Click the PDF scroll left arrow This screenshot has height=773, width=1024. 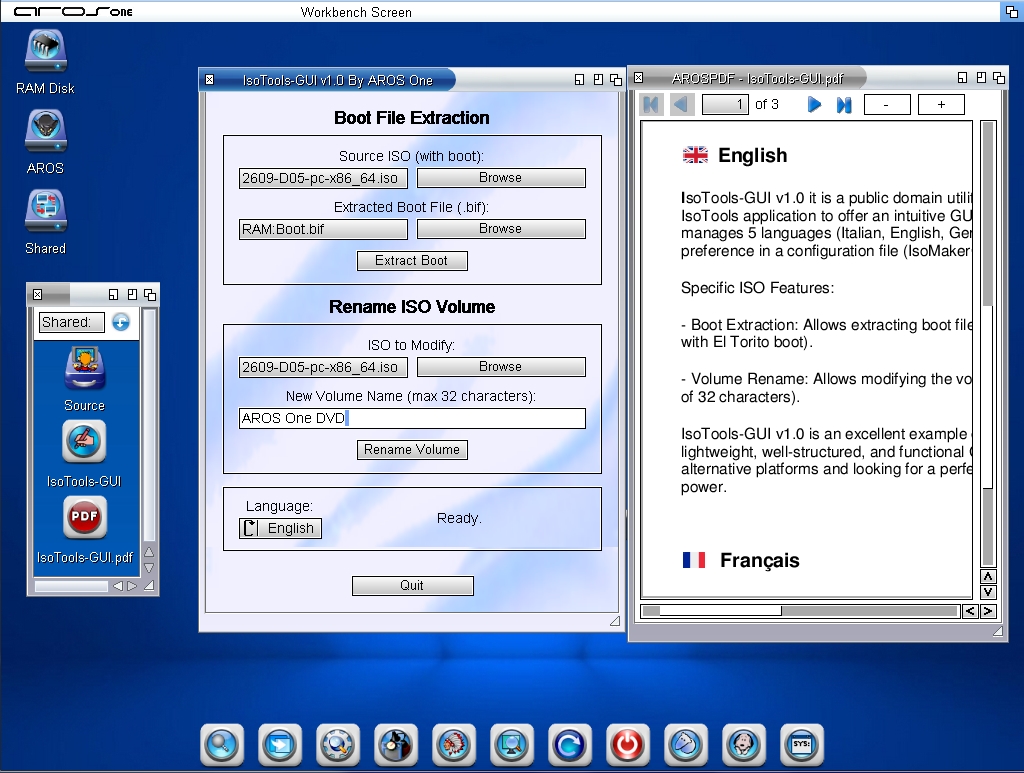pyautogui.click(x=970, y=611)
